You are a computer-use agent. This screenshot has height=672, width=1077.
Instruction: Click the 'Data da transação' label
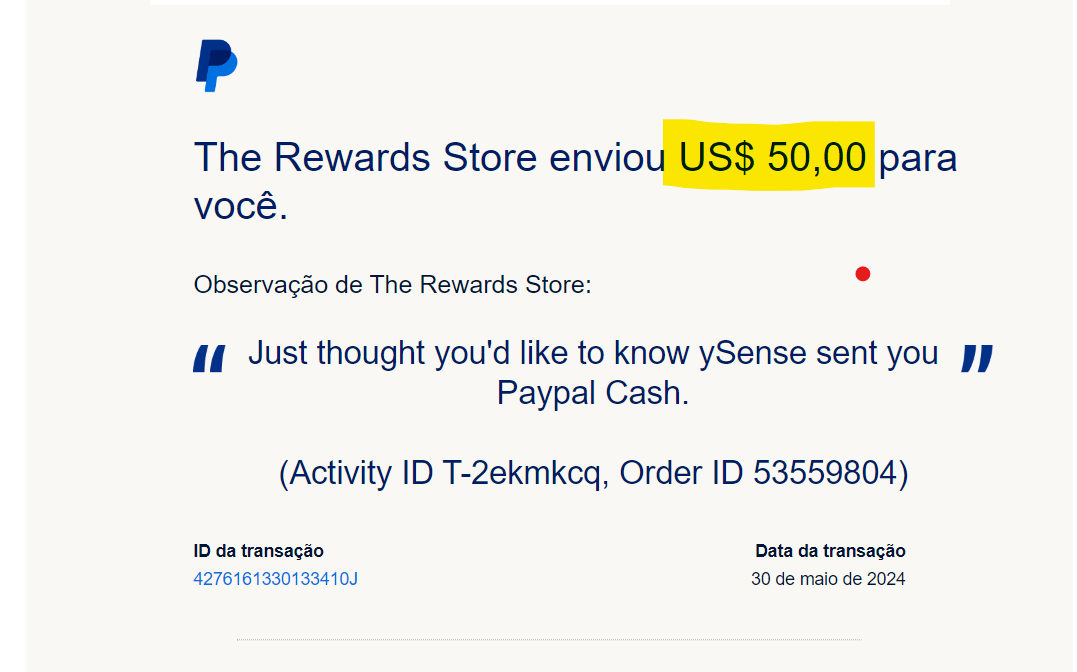click(830, 551)
